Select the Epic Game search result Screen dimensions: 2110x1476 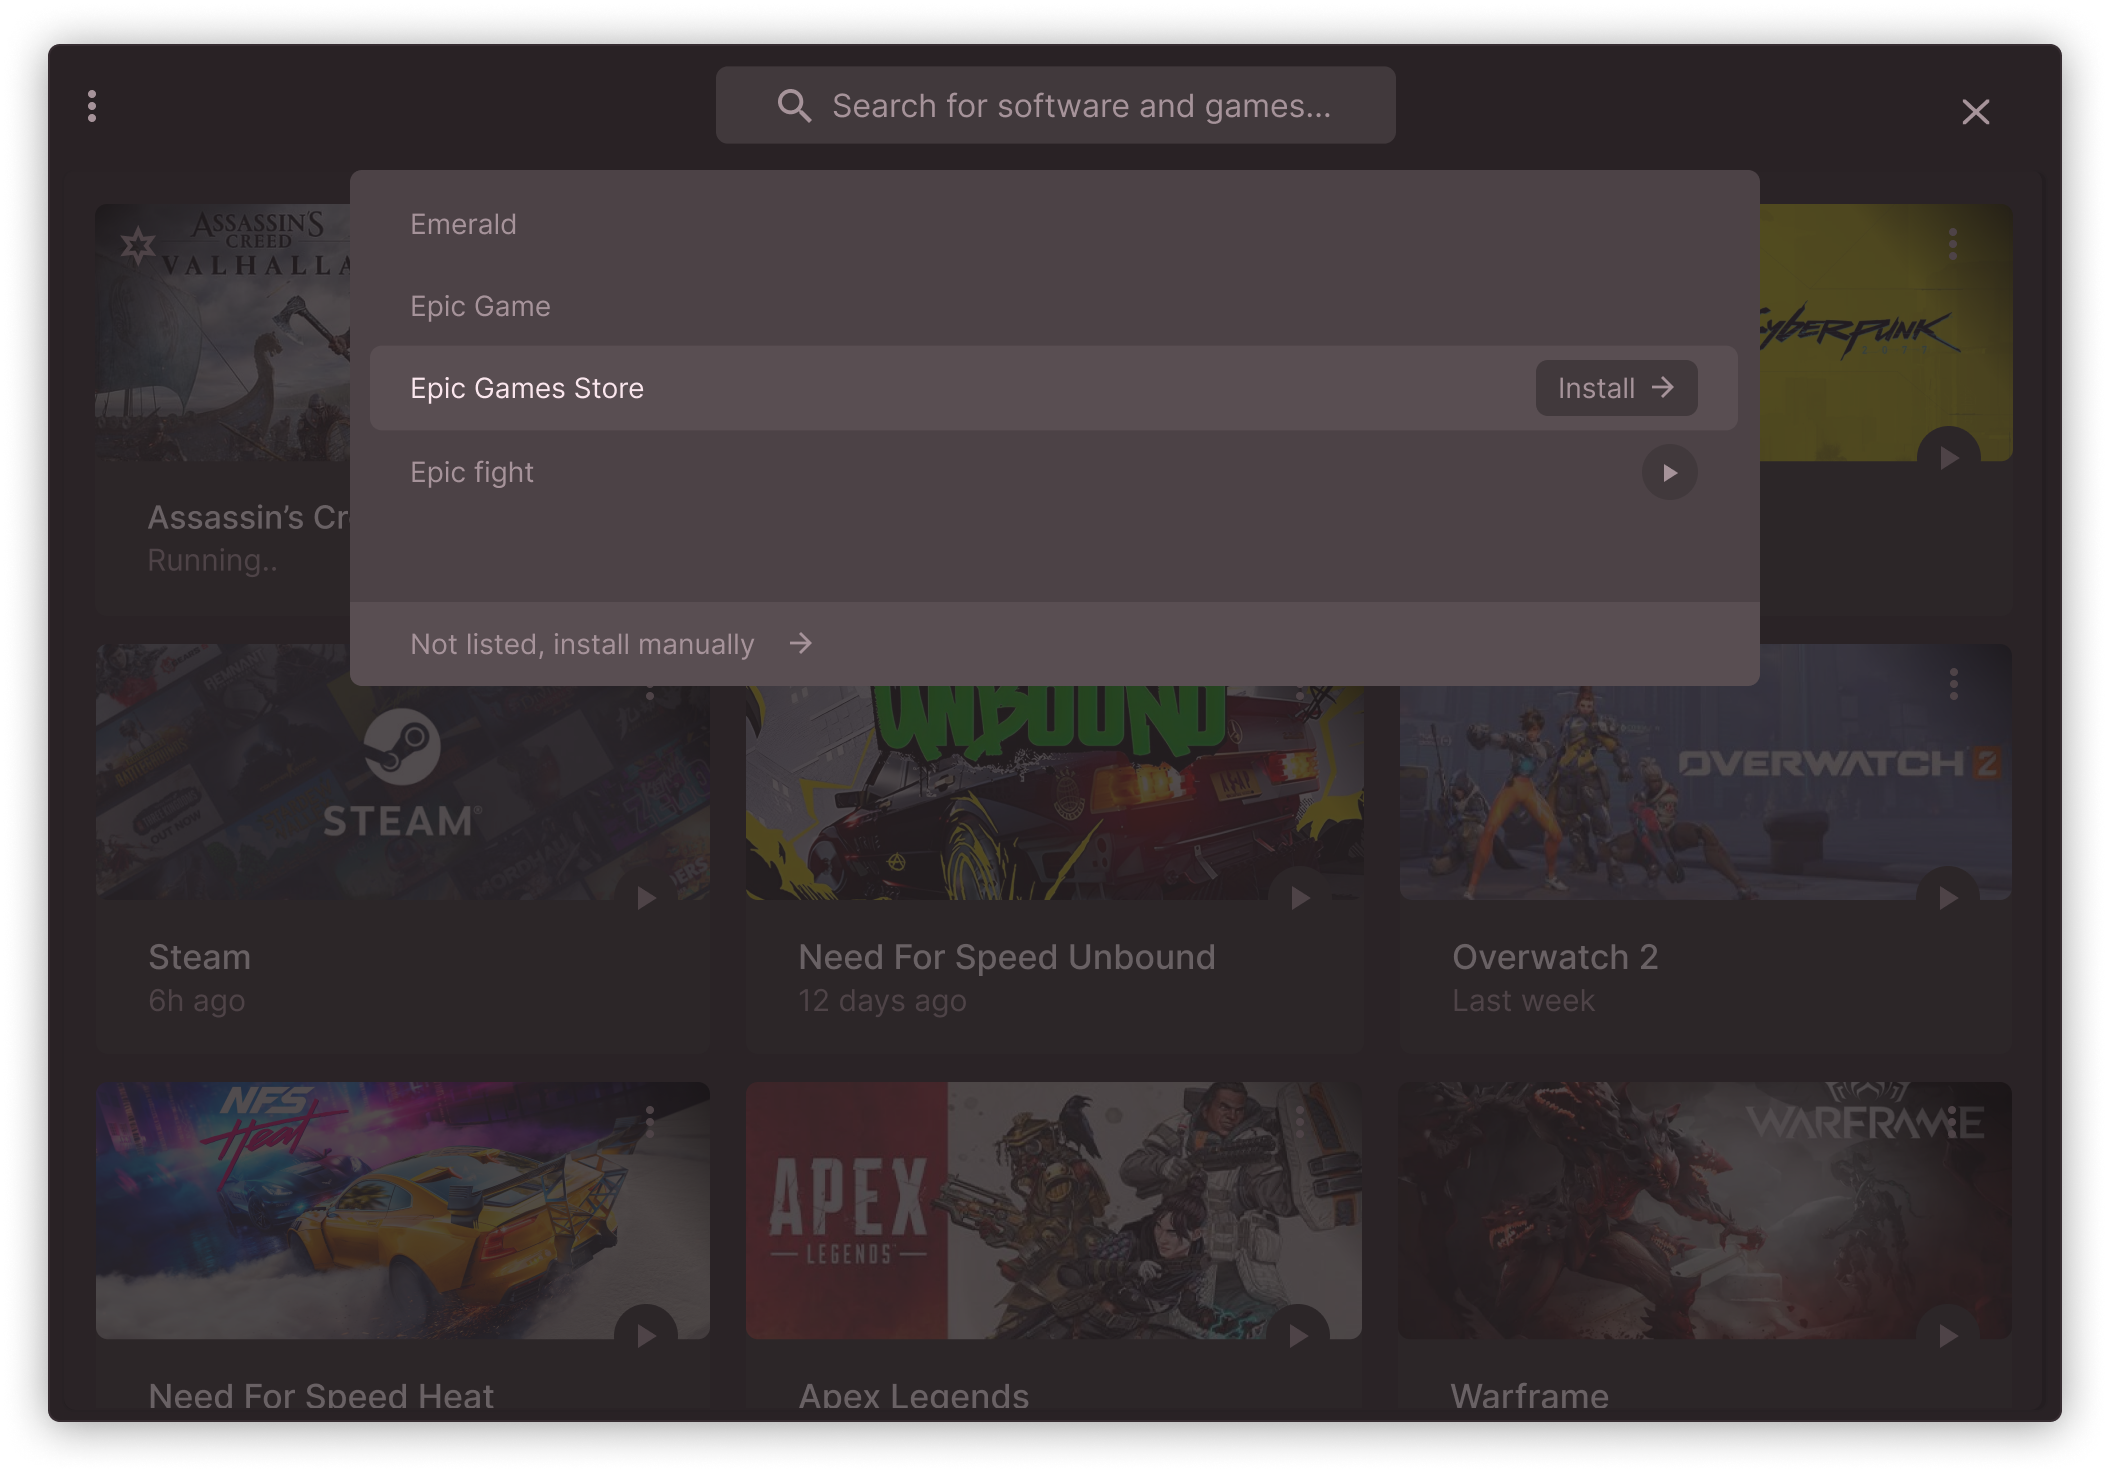(480, 307)
